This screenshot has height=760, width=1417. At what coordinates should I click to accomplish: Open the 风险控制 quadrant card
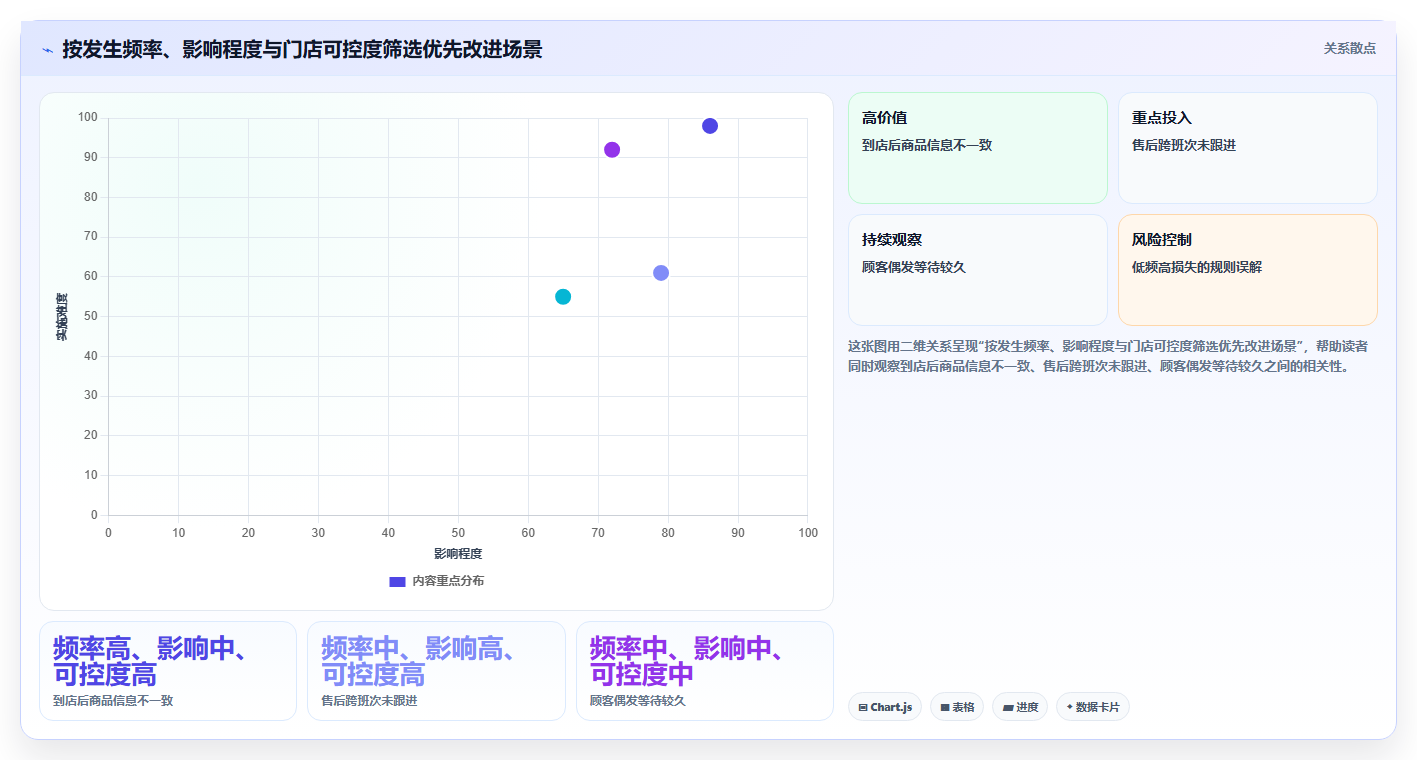pyautogui.click(x=1248, y=270)
